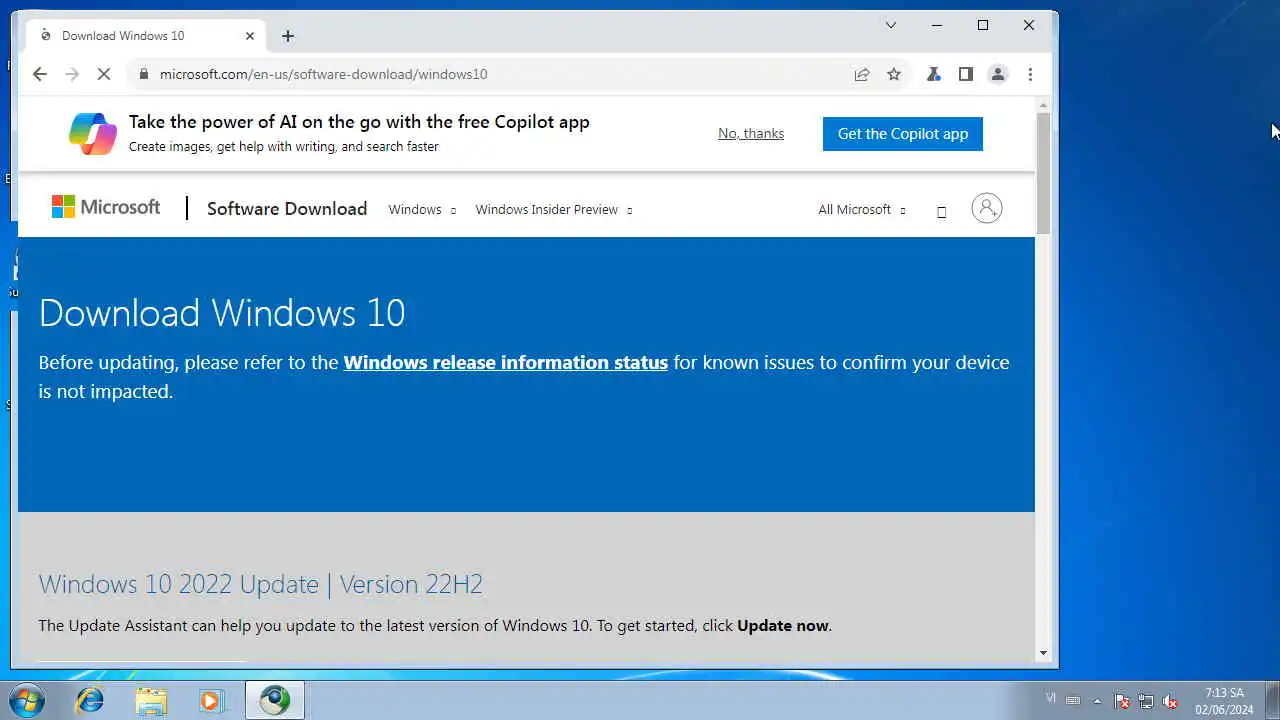Click the disabled forward navigation arrow
1280x720 pixels.
point(71,74)
